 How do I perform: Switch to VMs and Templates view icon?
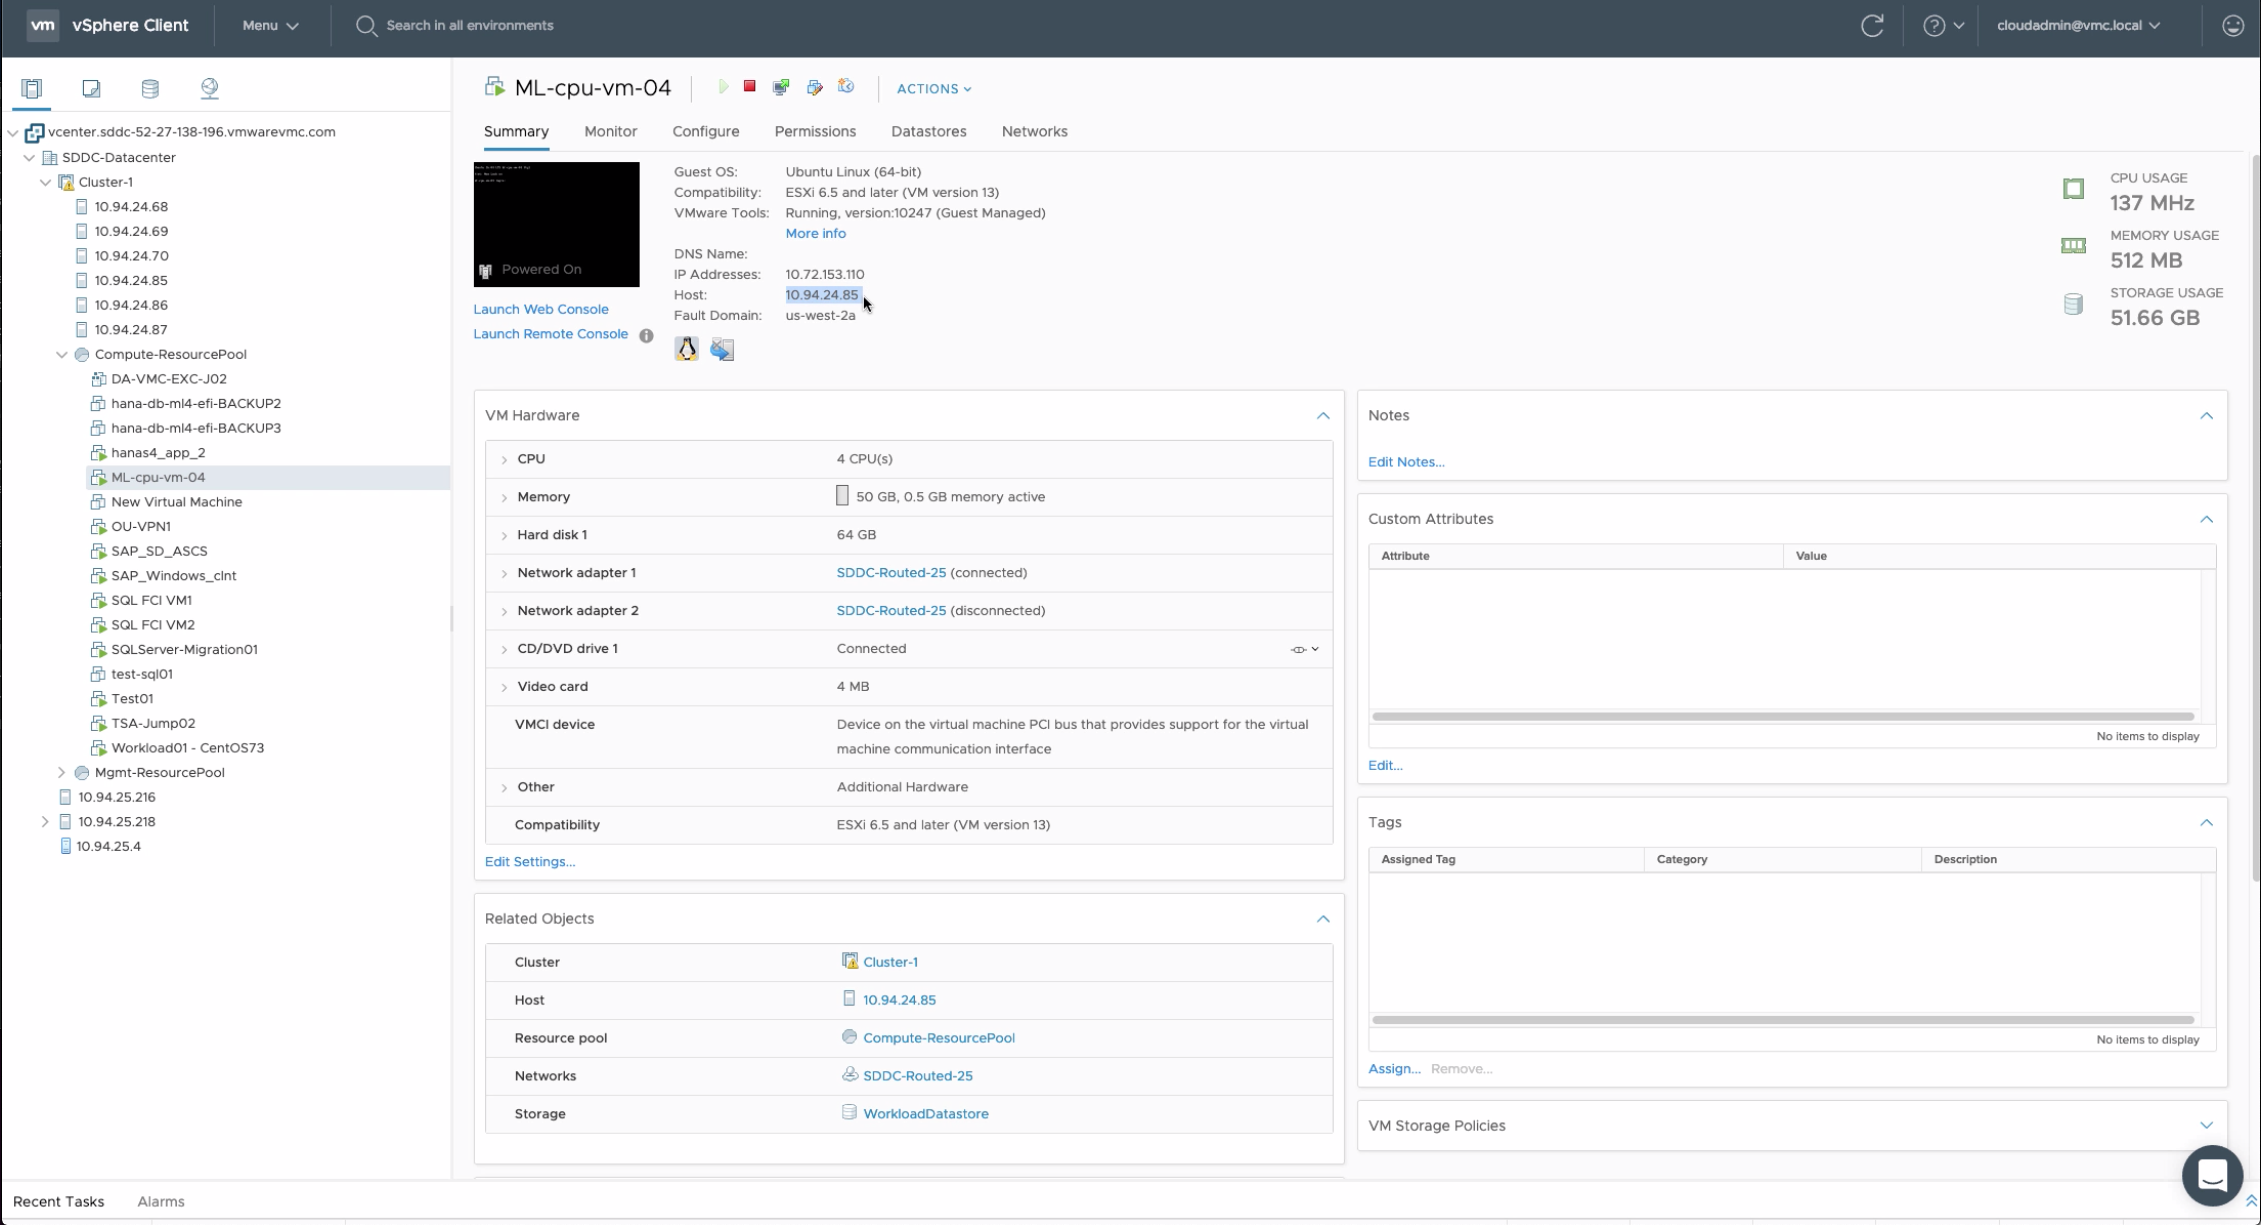click(x=91, y=89)
